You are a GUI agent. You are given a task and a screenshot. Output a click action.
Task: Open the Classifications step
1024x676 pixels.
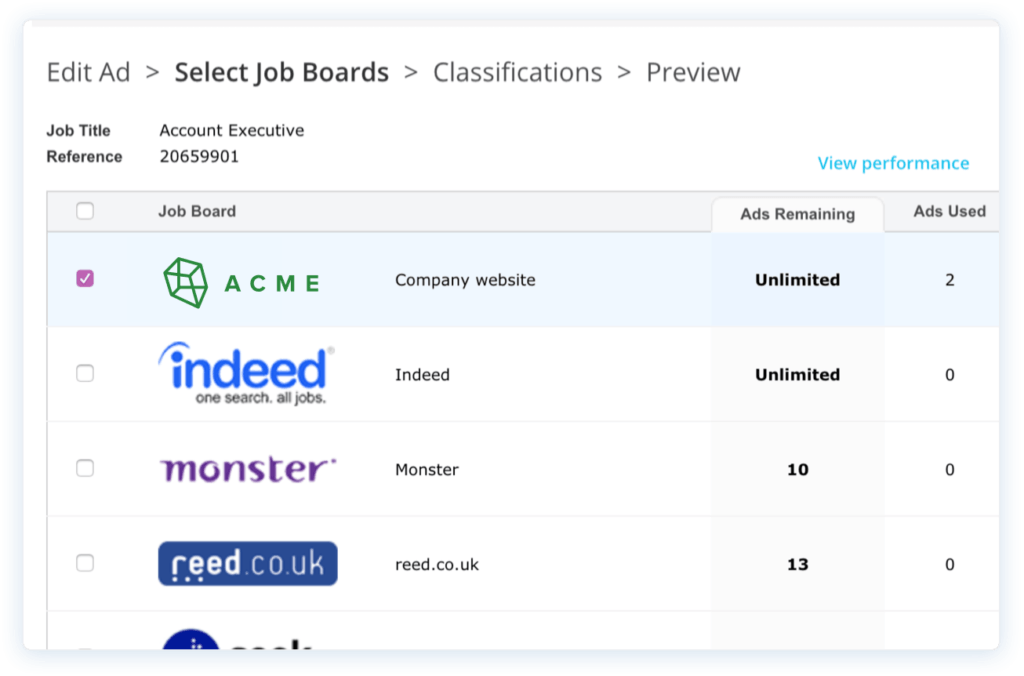click(517, 72)
